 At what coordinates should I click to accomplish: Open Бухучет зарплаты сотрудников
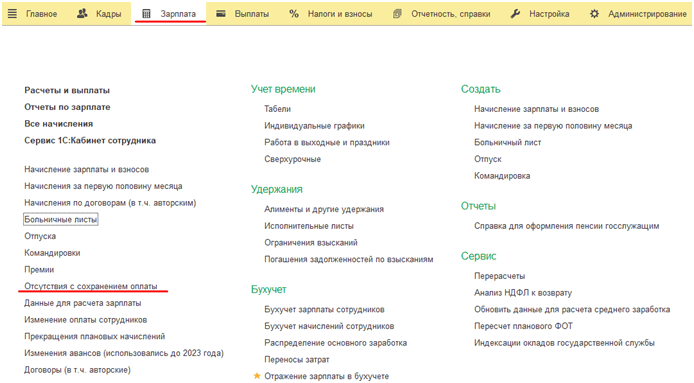pos(324,309)
